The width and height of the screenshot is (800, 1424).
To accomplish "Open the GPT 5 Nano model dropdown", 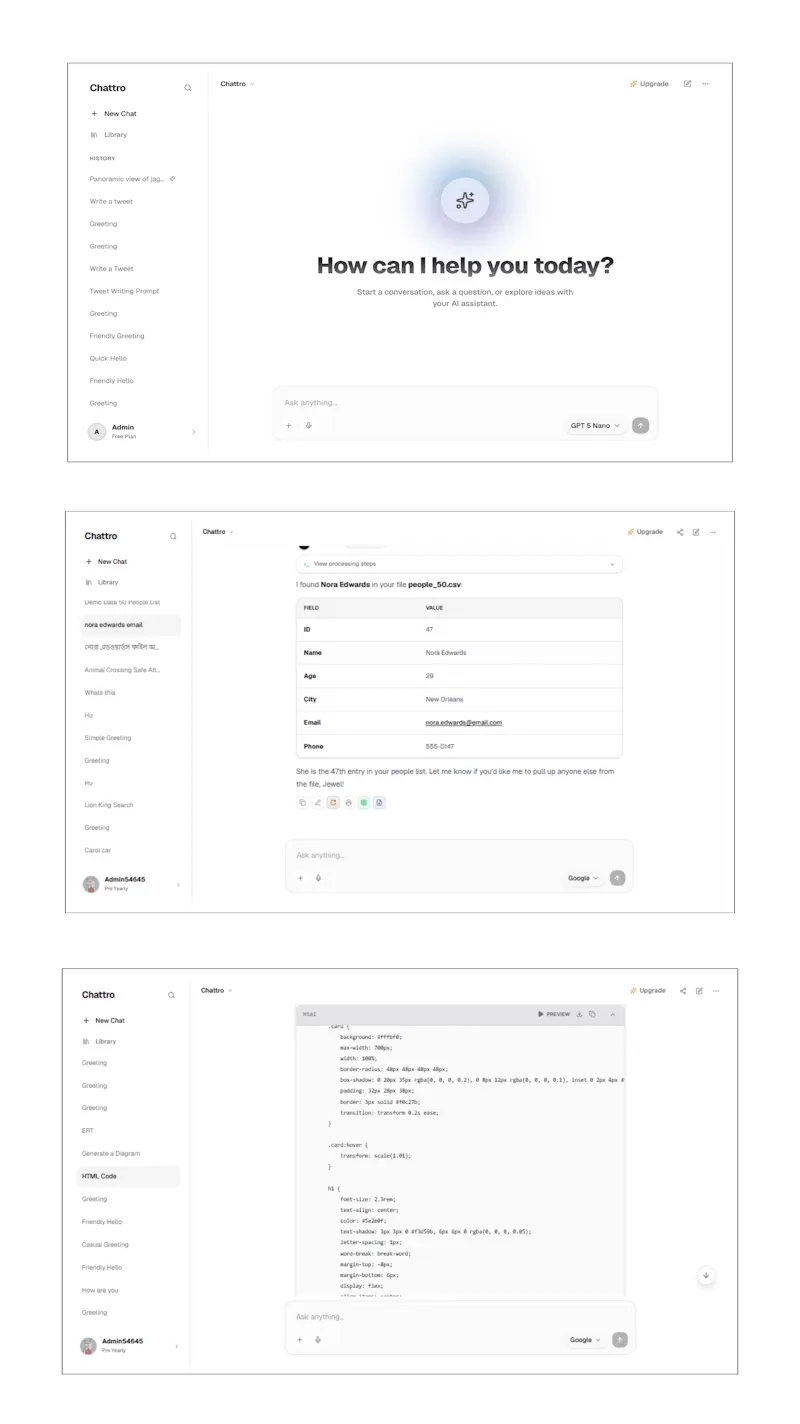I will click(x=596, y=426).
